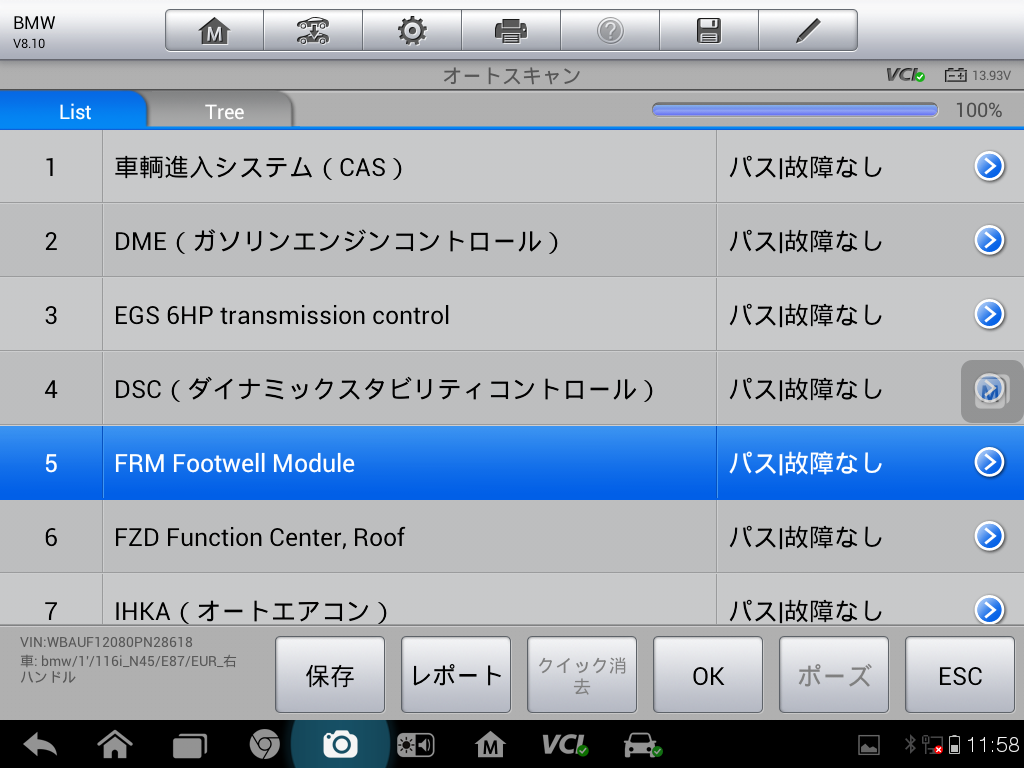The height and width of the screenshot is (768, 1024).
Task: Click the クイック消去 button
Action: pos(582,675)
